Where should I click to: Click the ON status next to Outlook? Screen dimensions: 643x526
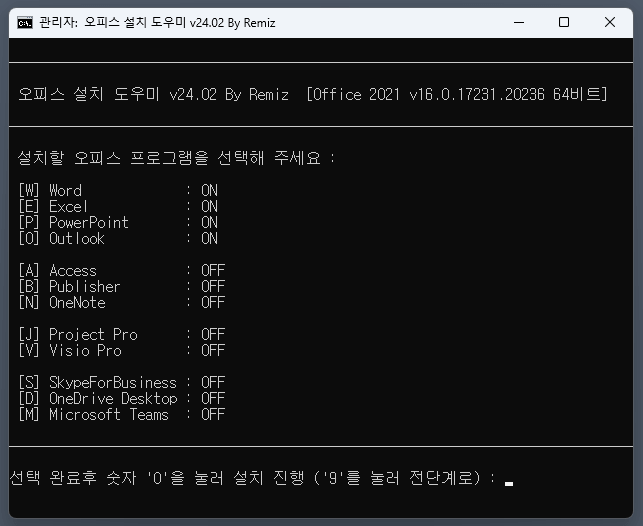[209, 239]
